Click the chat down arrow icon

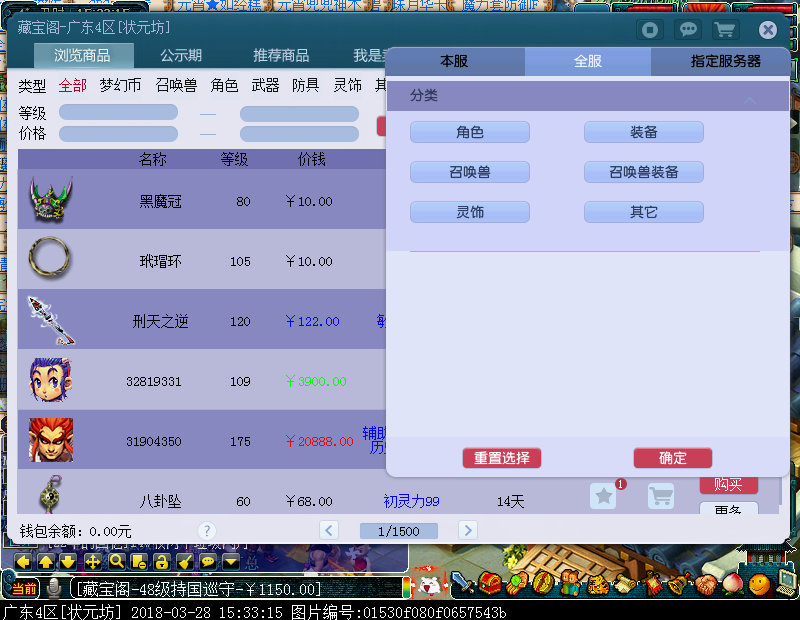pos(68,562)
